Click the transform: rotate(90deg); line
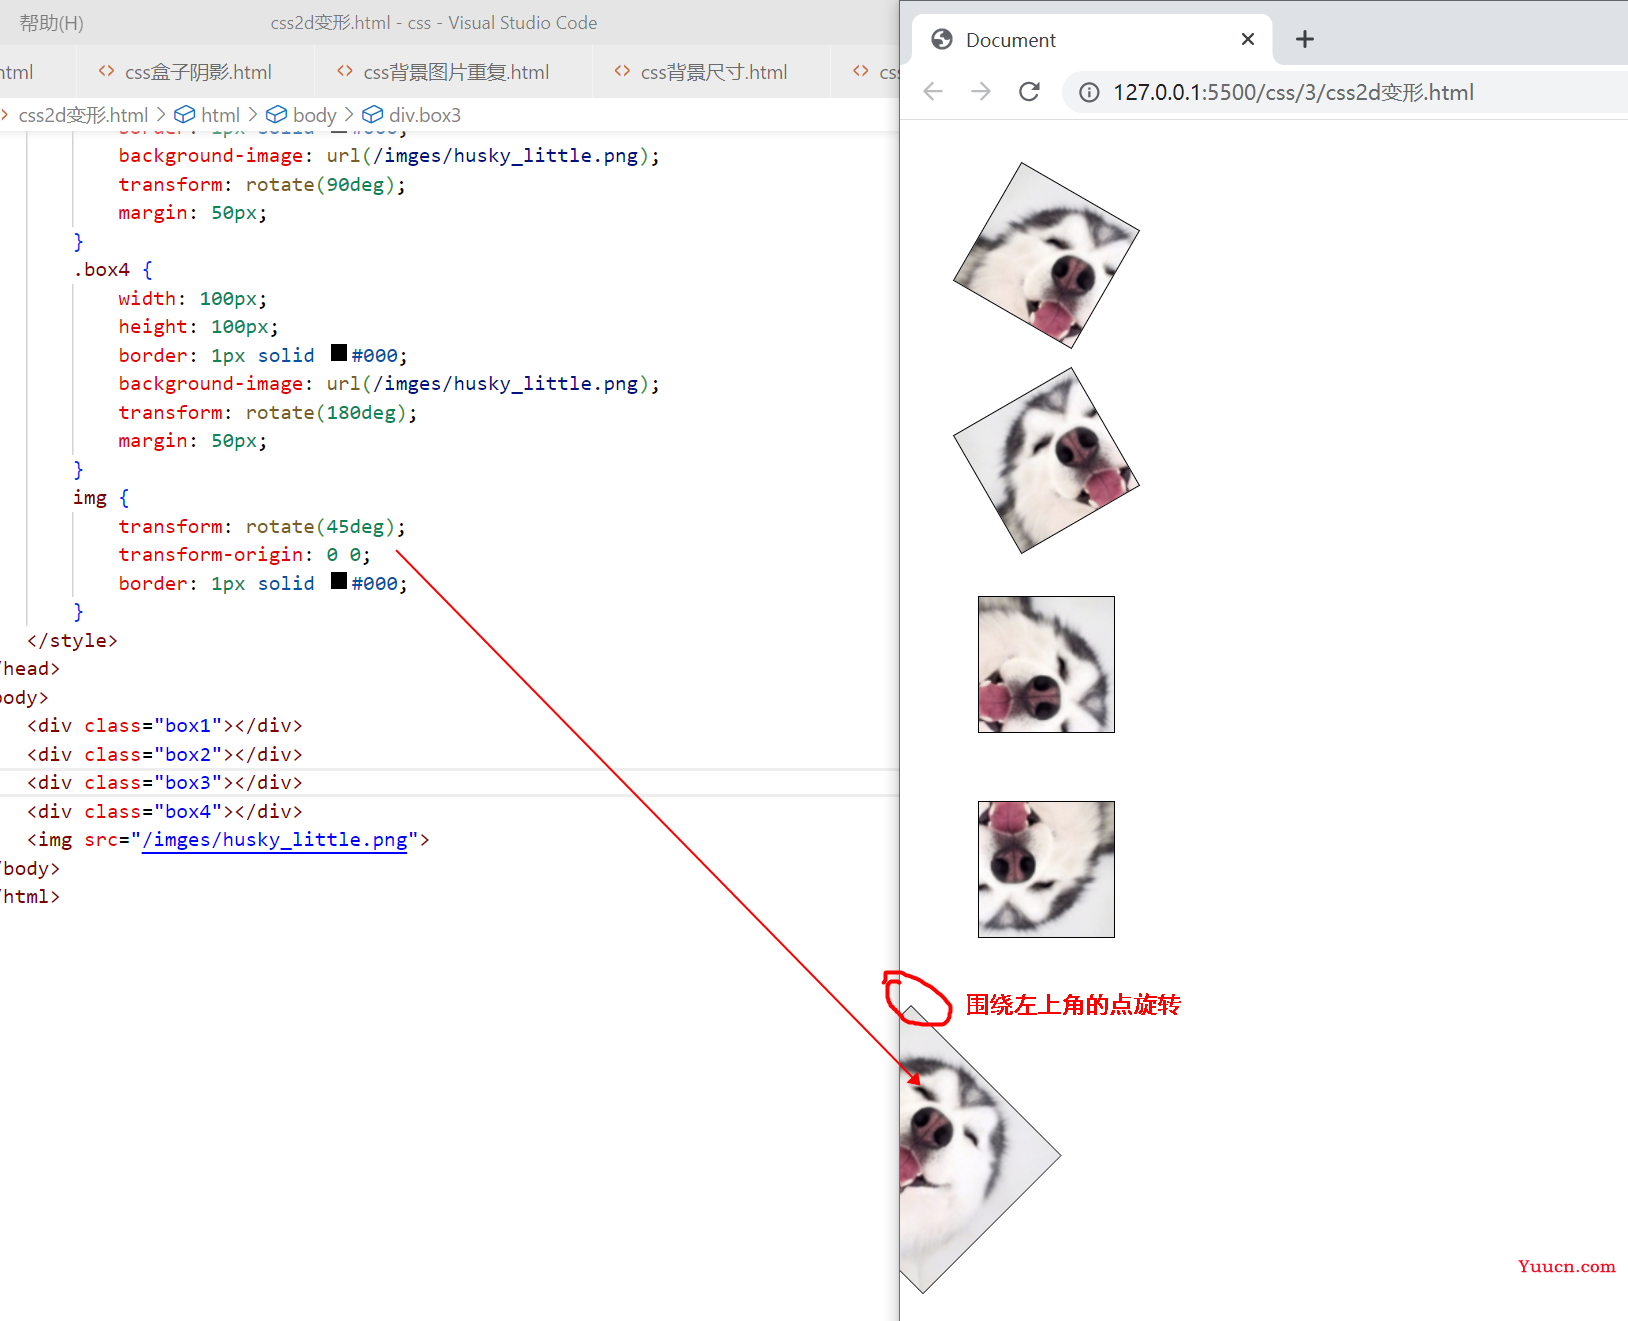1628x1321 pixels. (262, 185)
